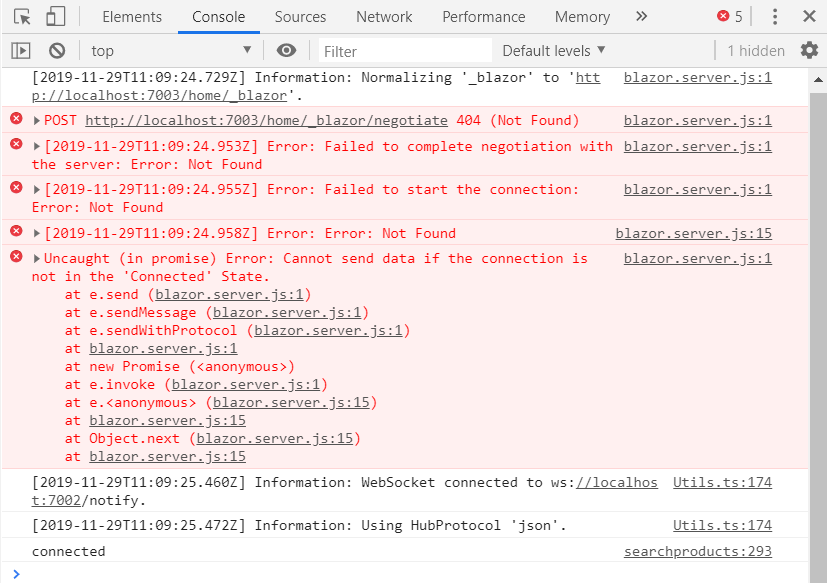Collapse the Uncaught in promise error

[36, 259]
